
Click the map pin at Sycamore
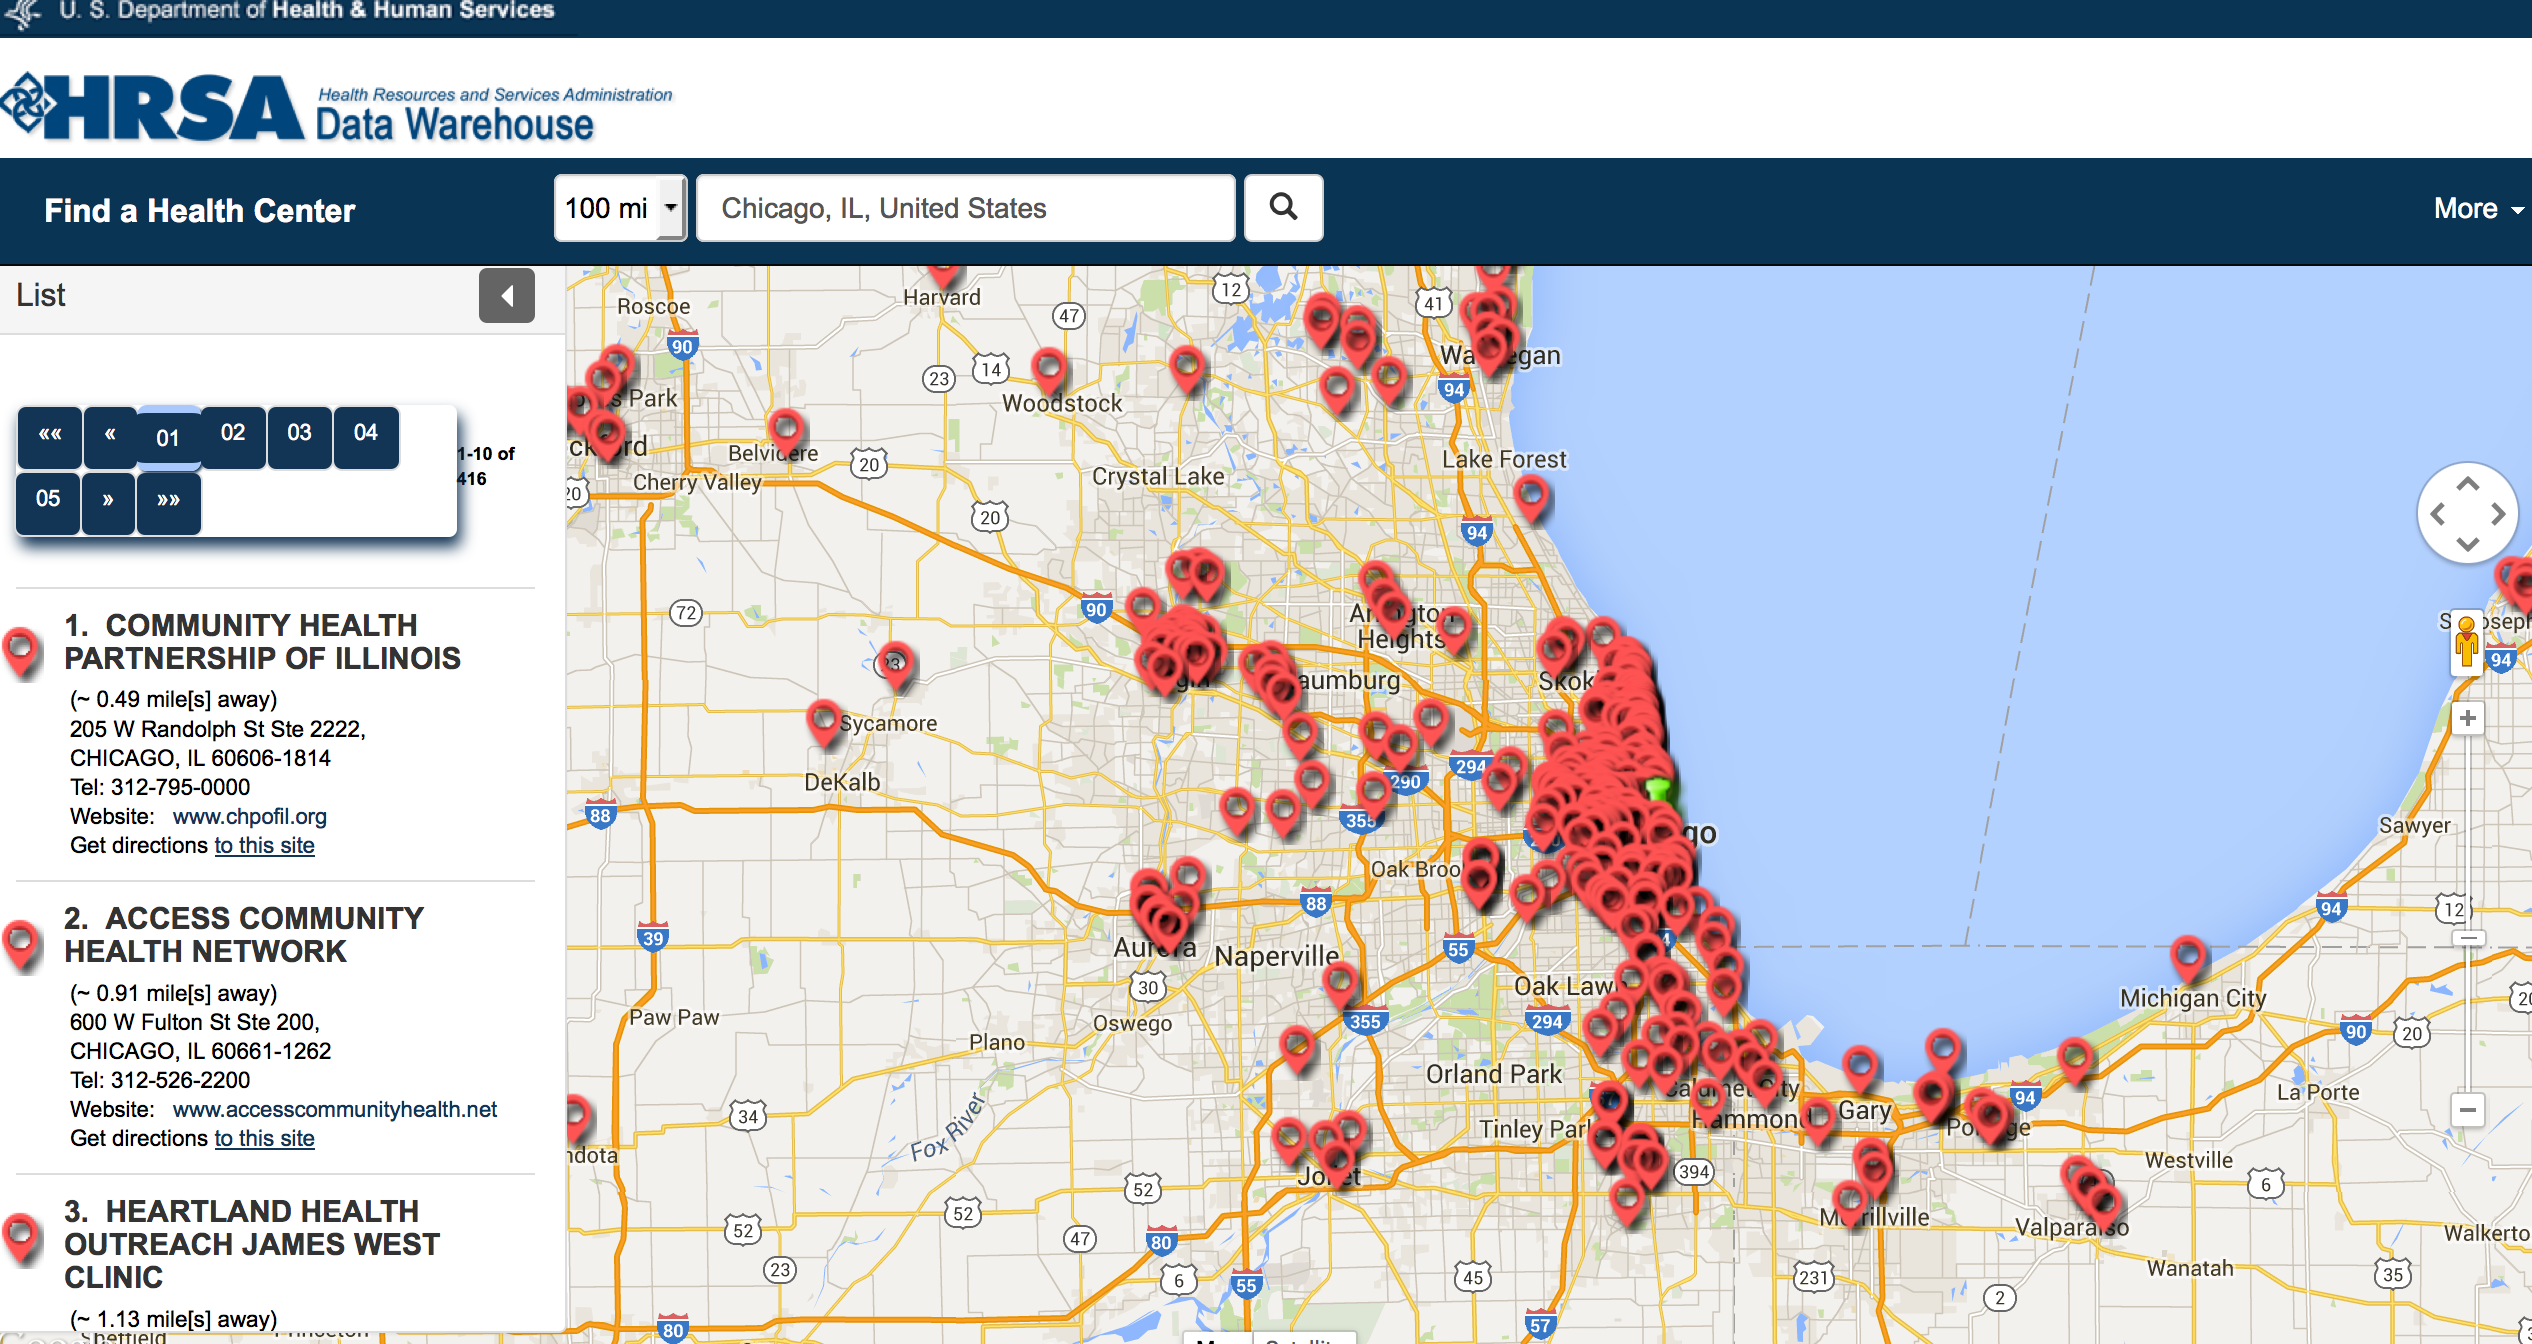[824, 722]
